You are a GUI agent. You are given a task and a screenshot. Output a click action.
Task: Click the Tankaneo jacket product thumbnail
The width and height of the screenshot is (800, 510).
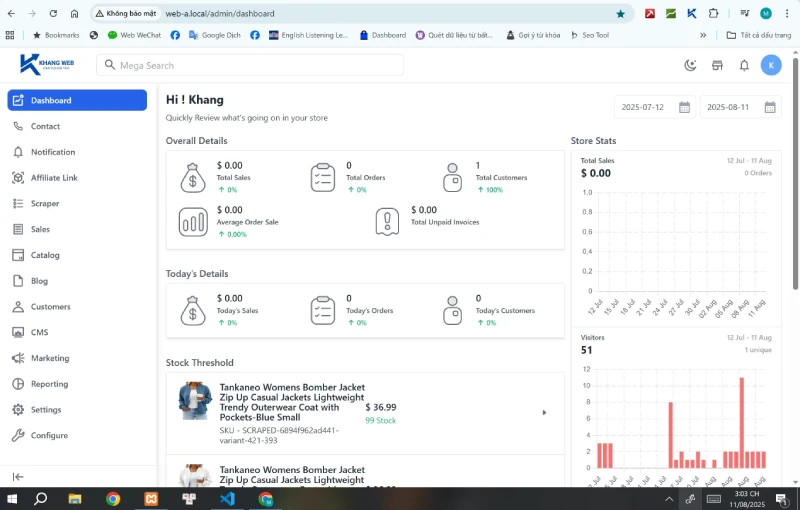click(194, 401)
